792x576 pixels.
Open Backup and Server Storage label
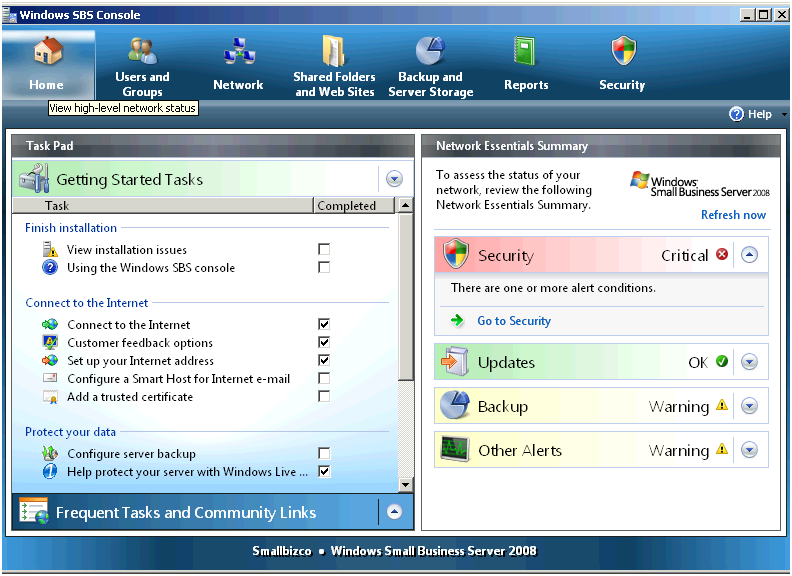coord(430,84)
